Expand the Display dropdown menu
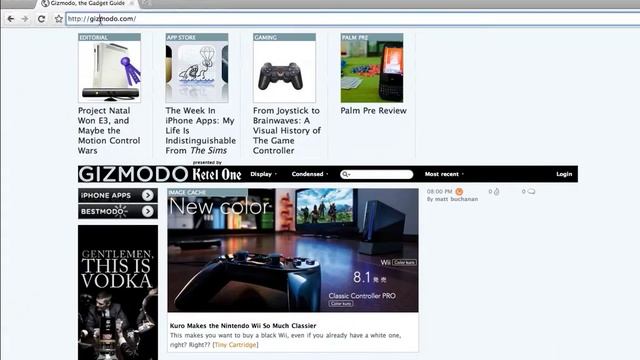This screenshot has height=360, width=640. coord(264,174)
